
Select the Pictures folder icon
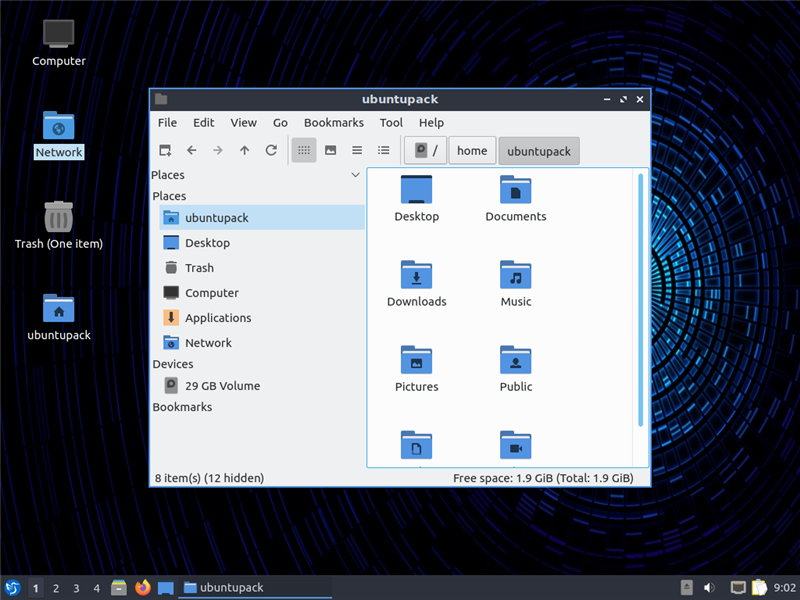point(416,360)
